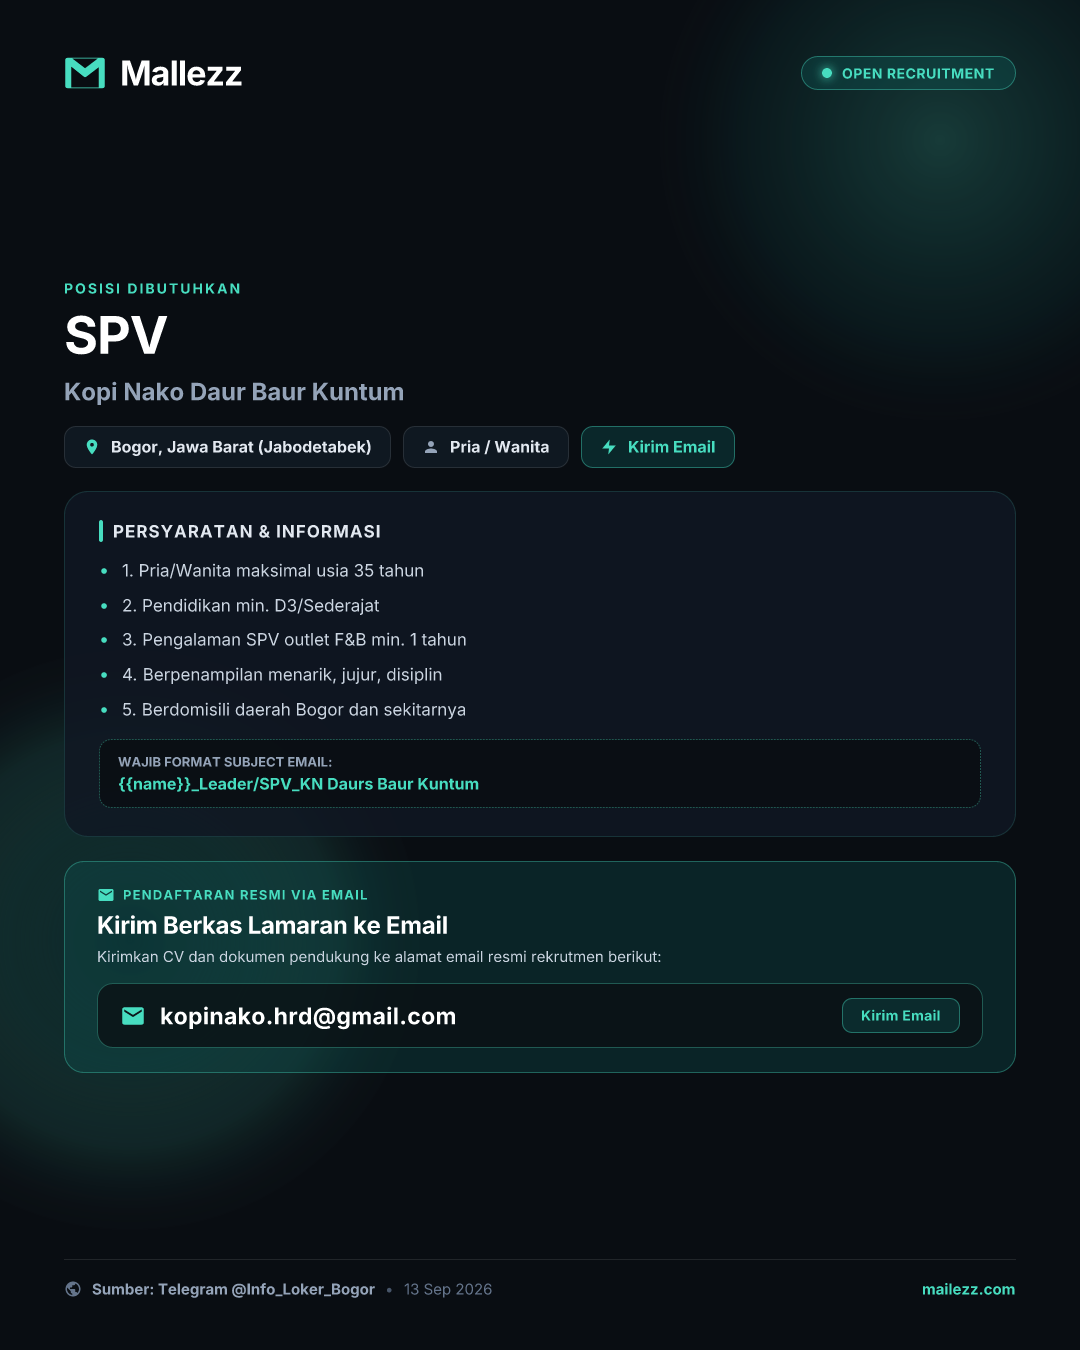Click the Mallezz envelope logo icon
The width and height of the screenshot is (1080, 1350).
click(85, 73)
